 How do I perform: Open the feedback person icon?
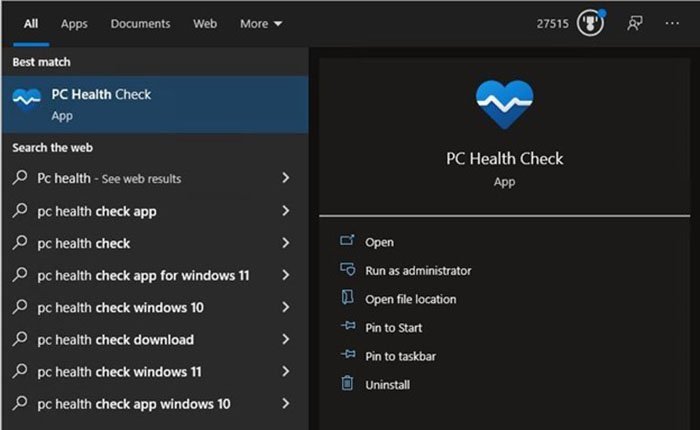(635, 23)
